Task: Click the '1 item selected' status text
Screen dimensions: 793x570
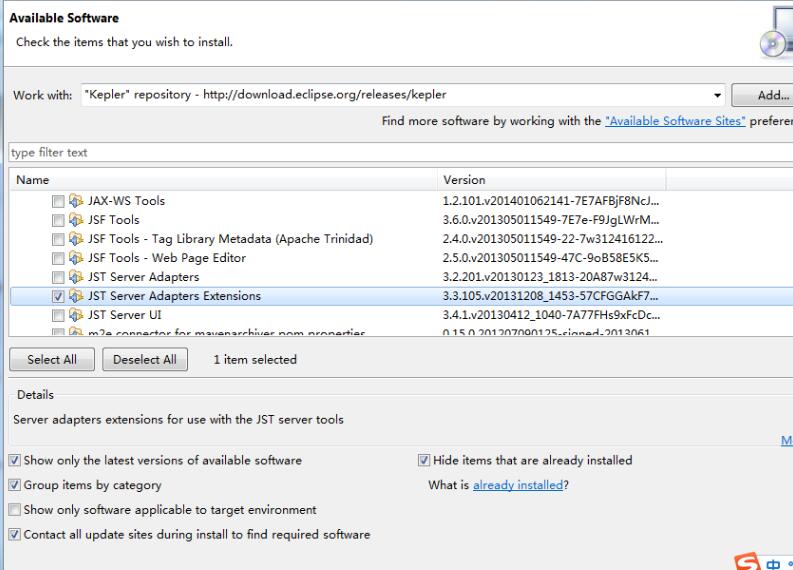Action: click(x=255, y=360)
